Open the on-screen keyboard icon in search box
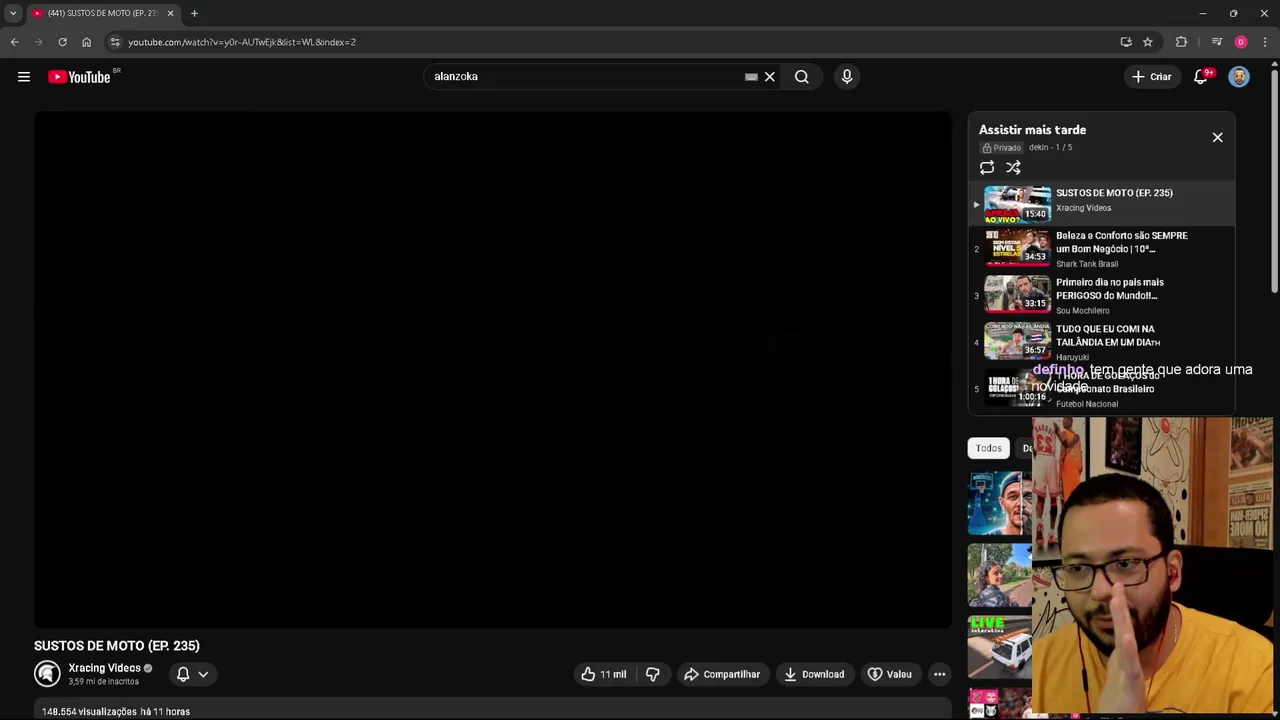The width and height of the screenshot is (1280, 720). click(751, 77)
